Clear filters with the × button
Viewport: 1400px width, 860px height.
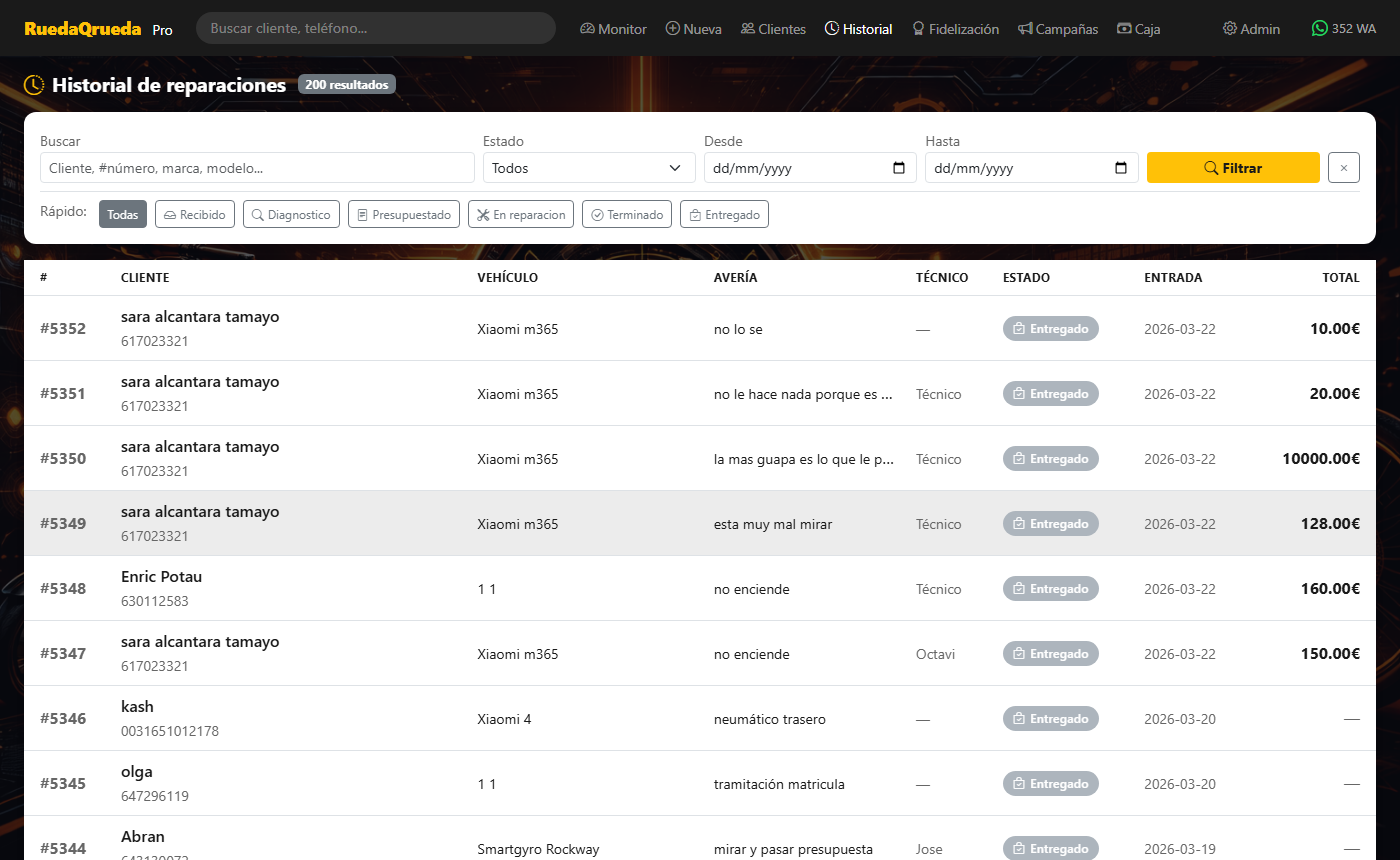tap(1343, 168)
